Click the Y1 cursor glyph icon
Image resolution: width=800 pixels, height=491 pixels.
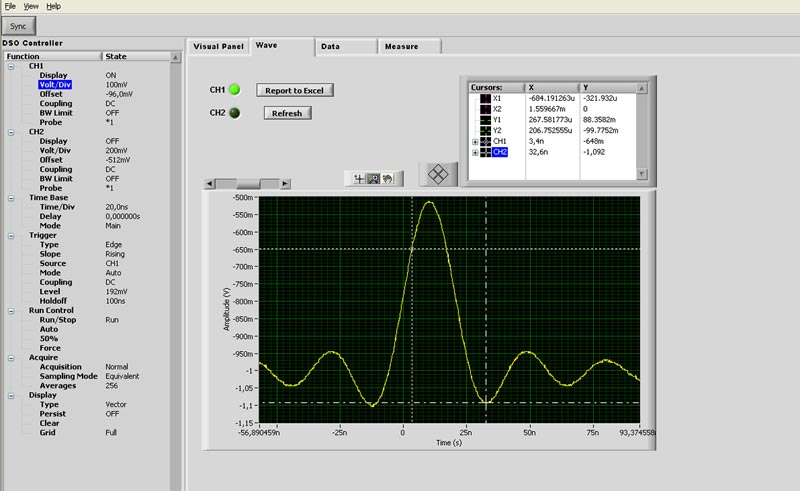pos(485,120)
